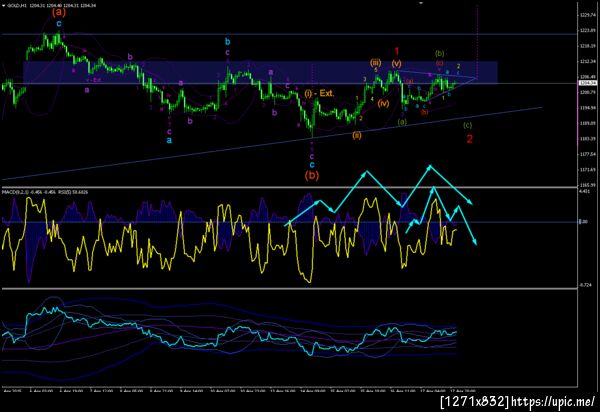
Task: Select the current price tag 1204.34
Action: [587, 83]
